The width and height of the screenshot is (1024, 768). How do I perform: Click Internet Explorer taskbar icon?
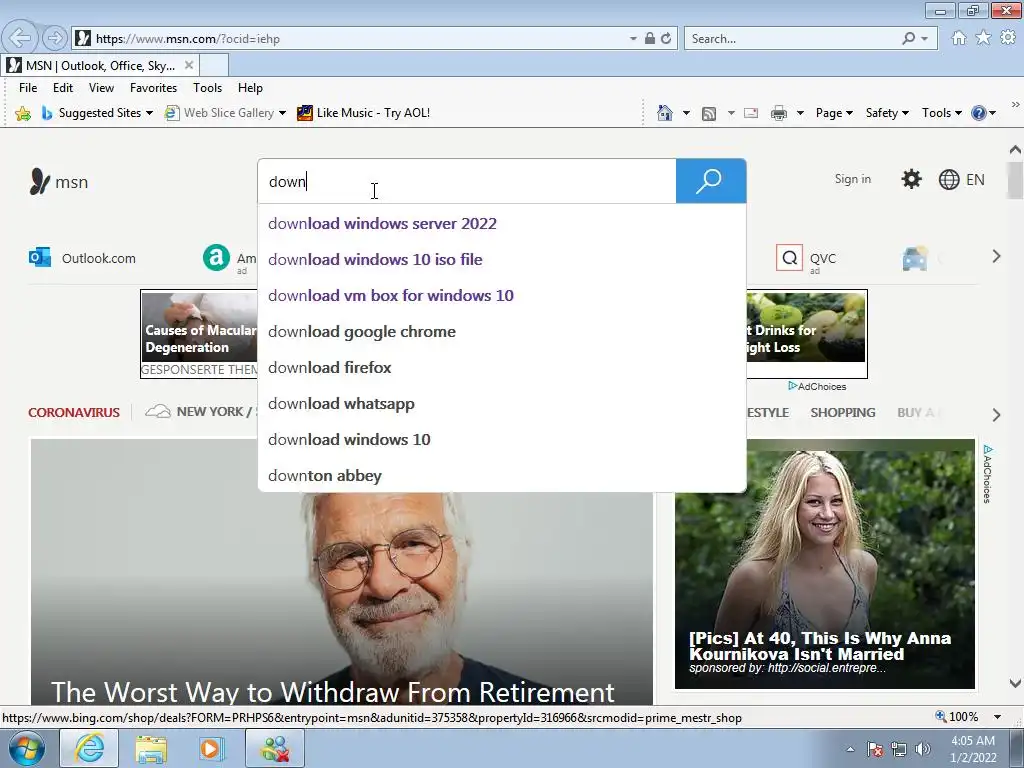pyautogui.click(x=89, y=748)
